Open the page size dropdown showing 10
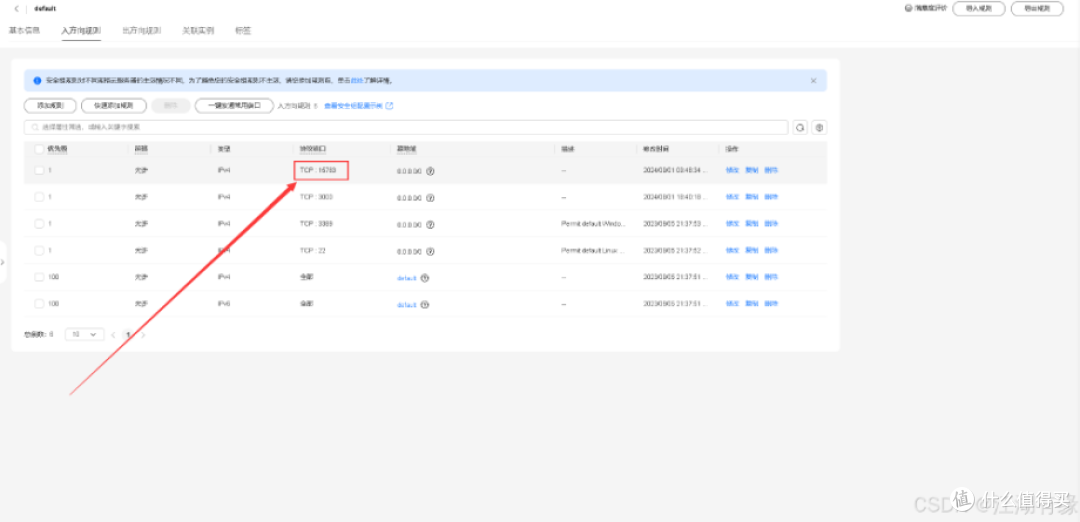The image size is (1080, 522). pos(84,334)
